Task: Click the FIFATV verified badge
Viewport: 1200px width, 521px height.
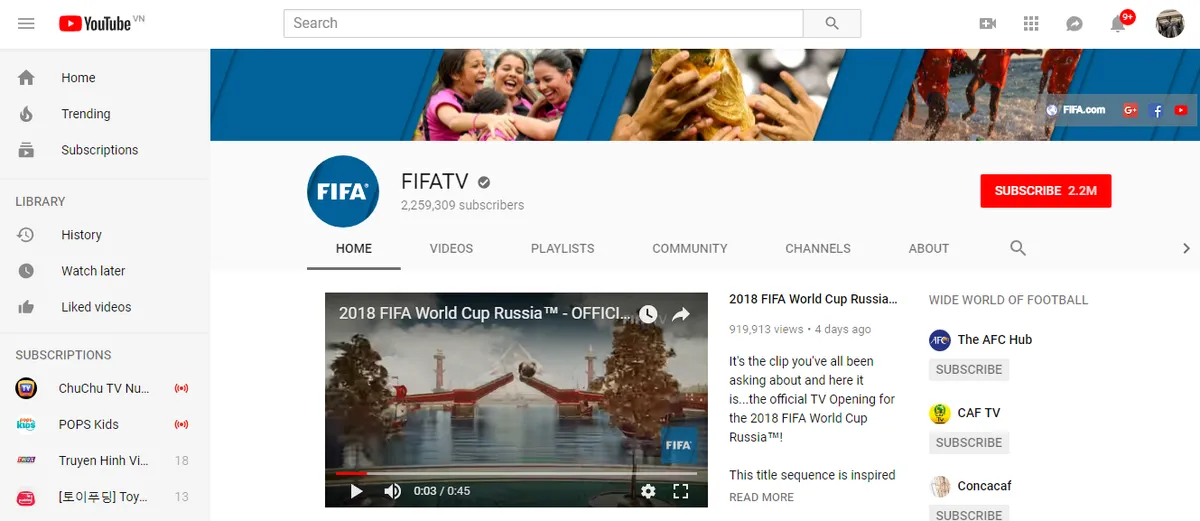Action: tap(484, 182)
